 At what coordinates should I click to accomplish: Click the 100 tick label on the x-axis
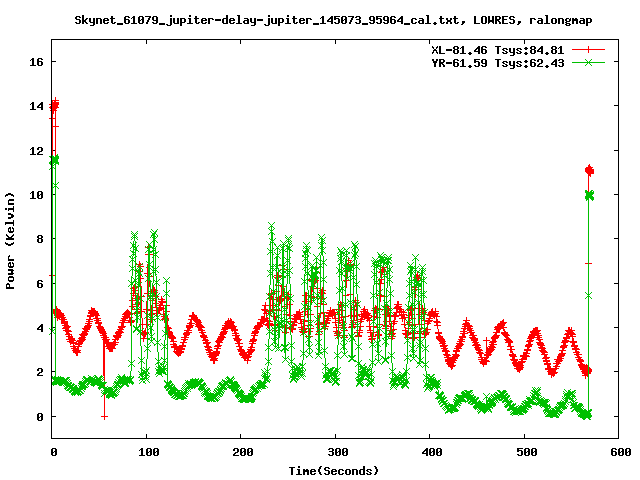[x=147, y=452]
